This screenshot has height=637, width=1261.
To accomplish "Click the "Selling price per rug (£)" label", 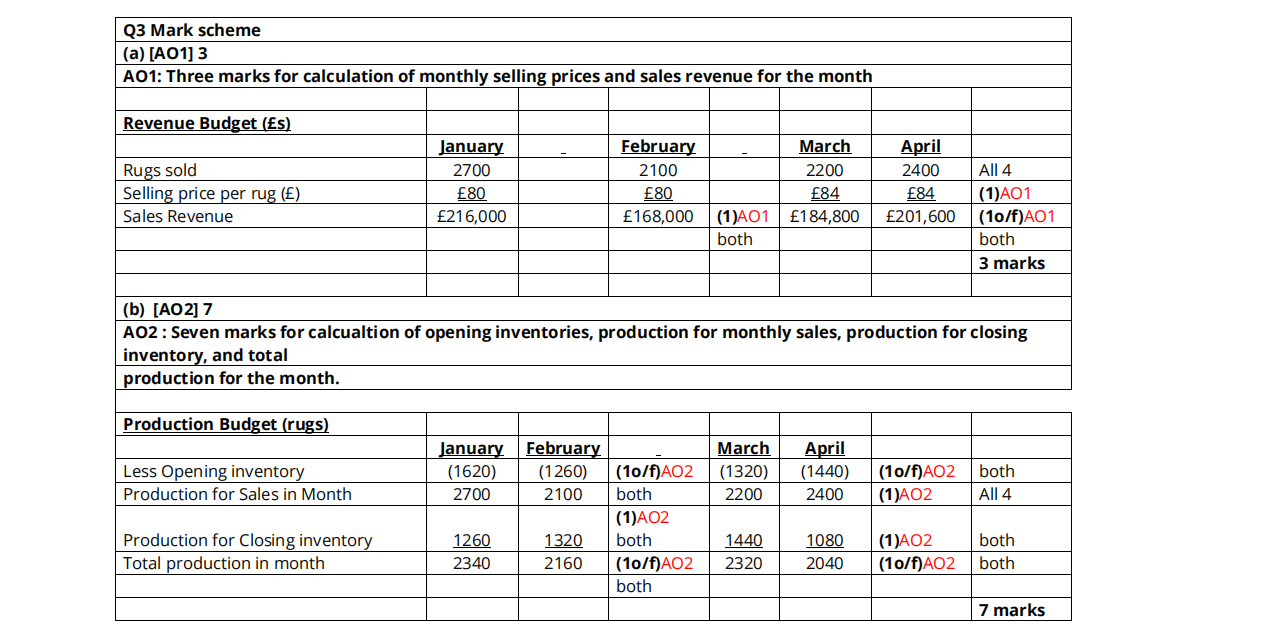I will point(211,193).
